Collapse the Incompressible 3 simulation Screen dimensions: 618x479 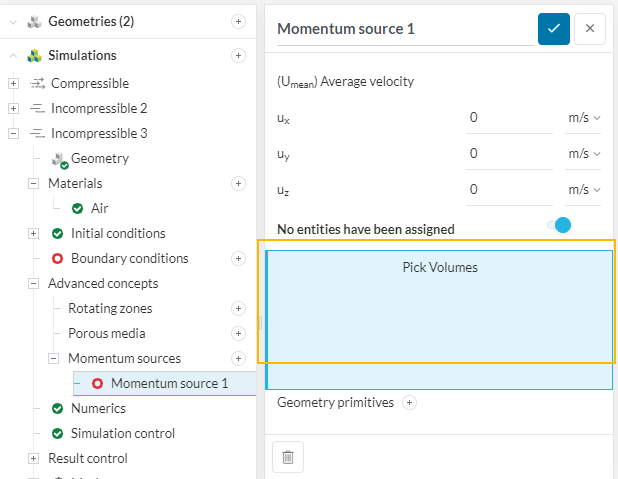tap(13, 134)
